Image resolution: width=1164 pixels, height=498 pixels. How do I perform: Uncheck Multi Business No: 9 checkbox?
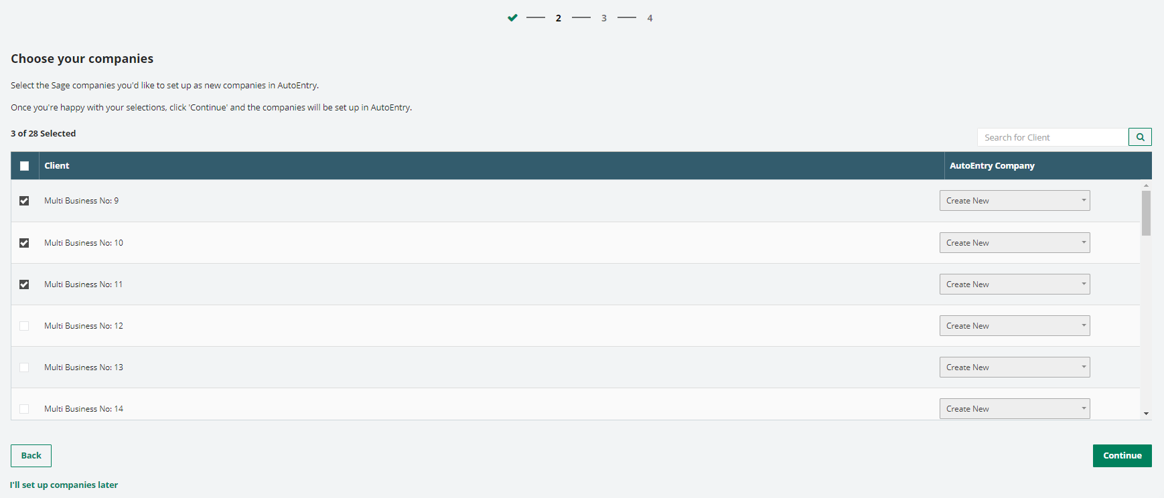[x=25, y=201]
